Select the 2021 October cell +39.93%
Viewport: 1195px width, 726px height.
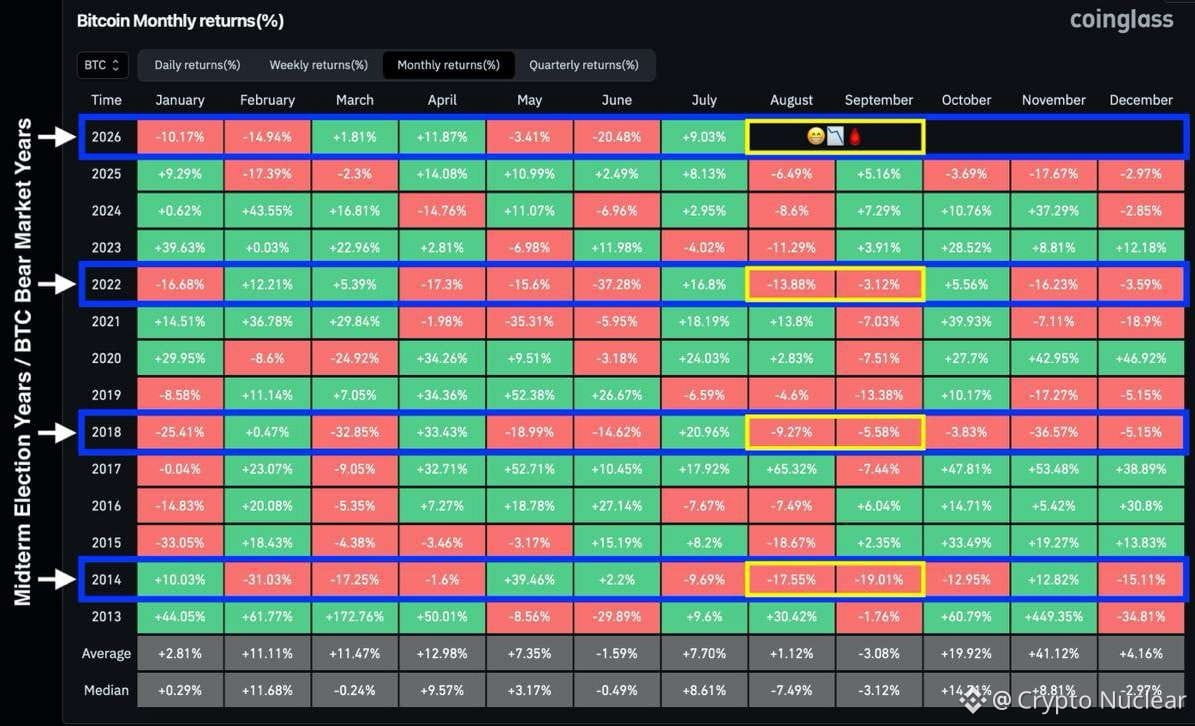[x=966, y=321]
